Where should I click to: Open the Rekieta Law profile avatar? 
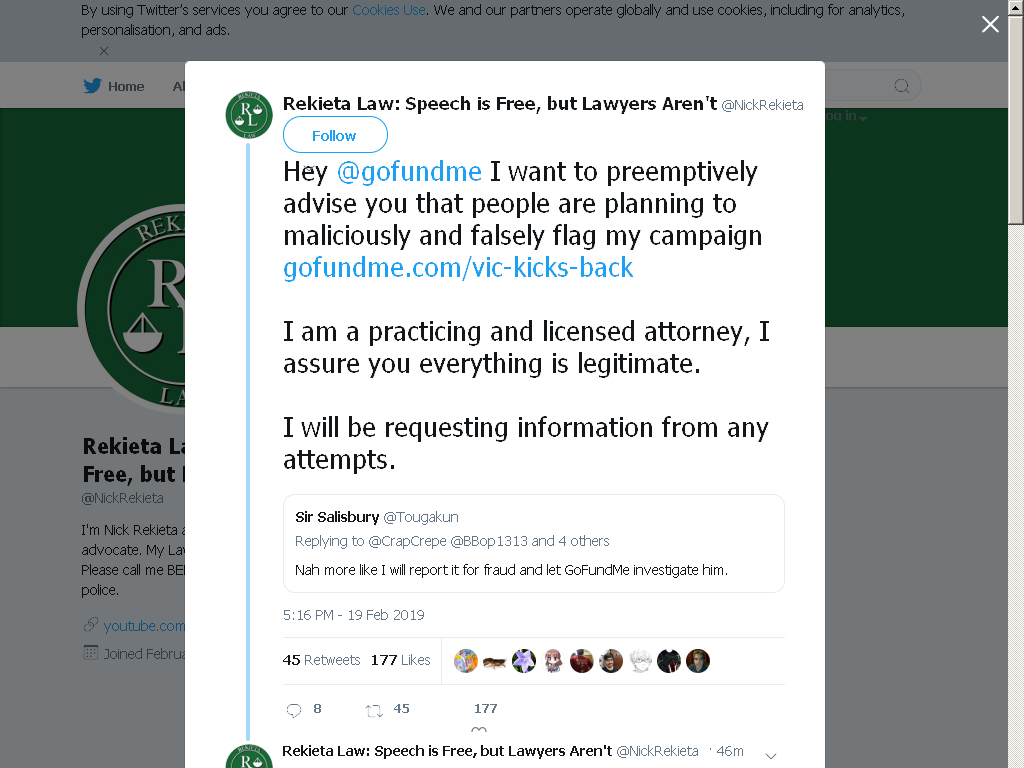tap(249, 115)
